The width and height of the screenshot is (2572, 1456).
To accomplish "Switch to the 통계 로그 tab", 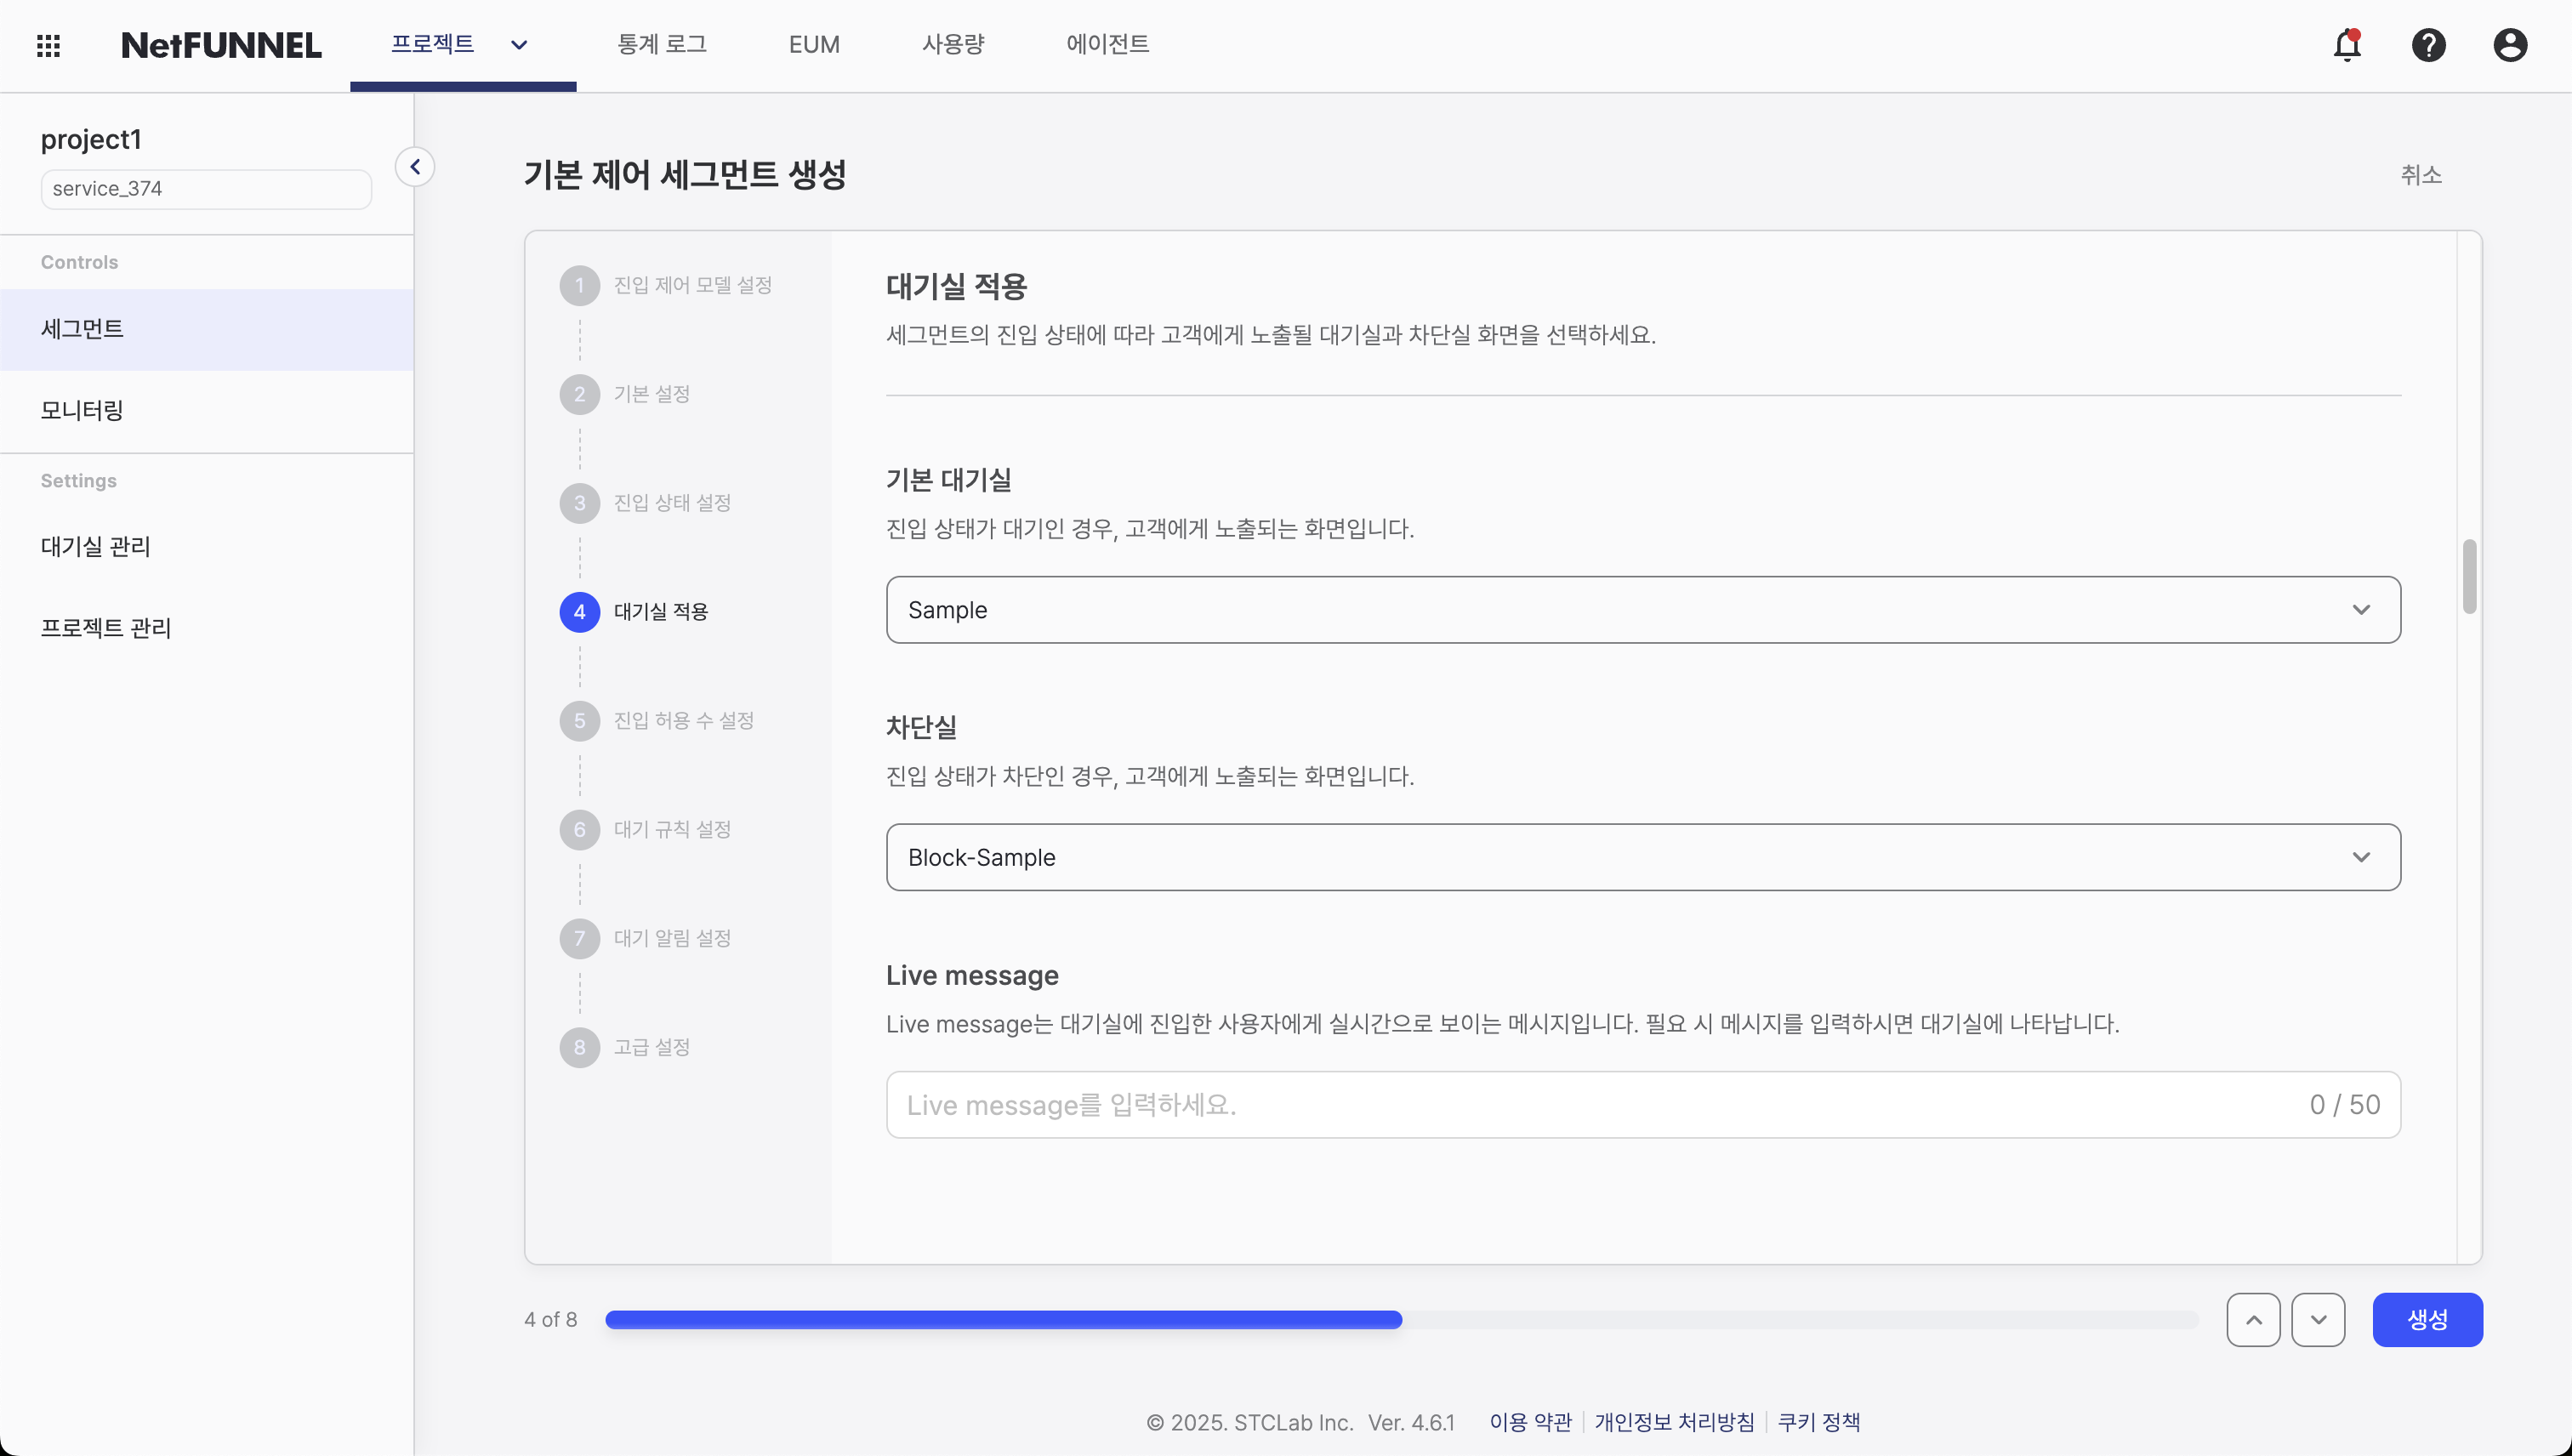I will click(662, 44).
